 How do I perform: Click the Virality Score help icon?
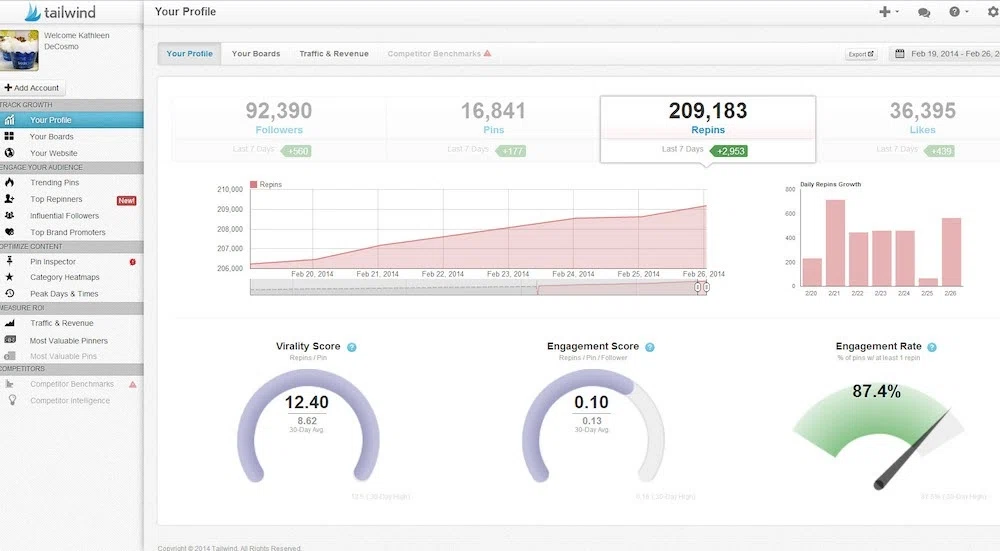pyautogui.click(x=352, y=347)
